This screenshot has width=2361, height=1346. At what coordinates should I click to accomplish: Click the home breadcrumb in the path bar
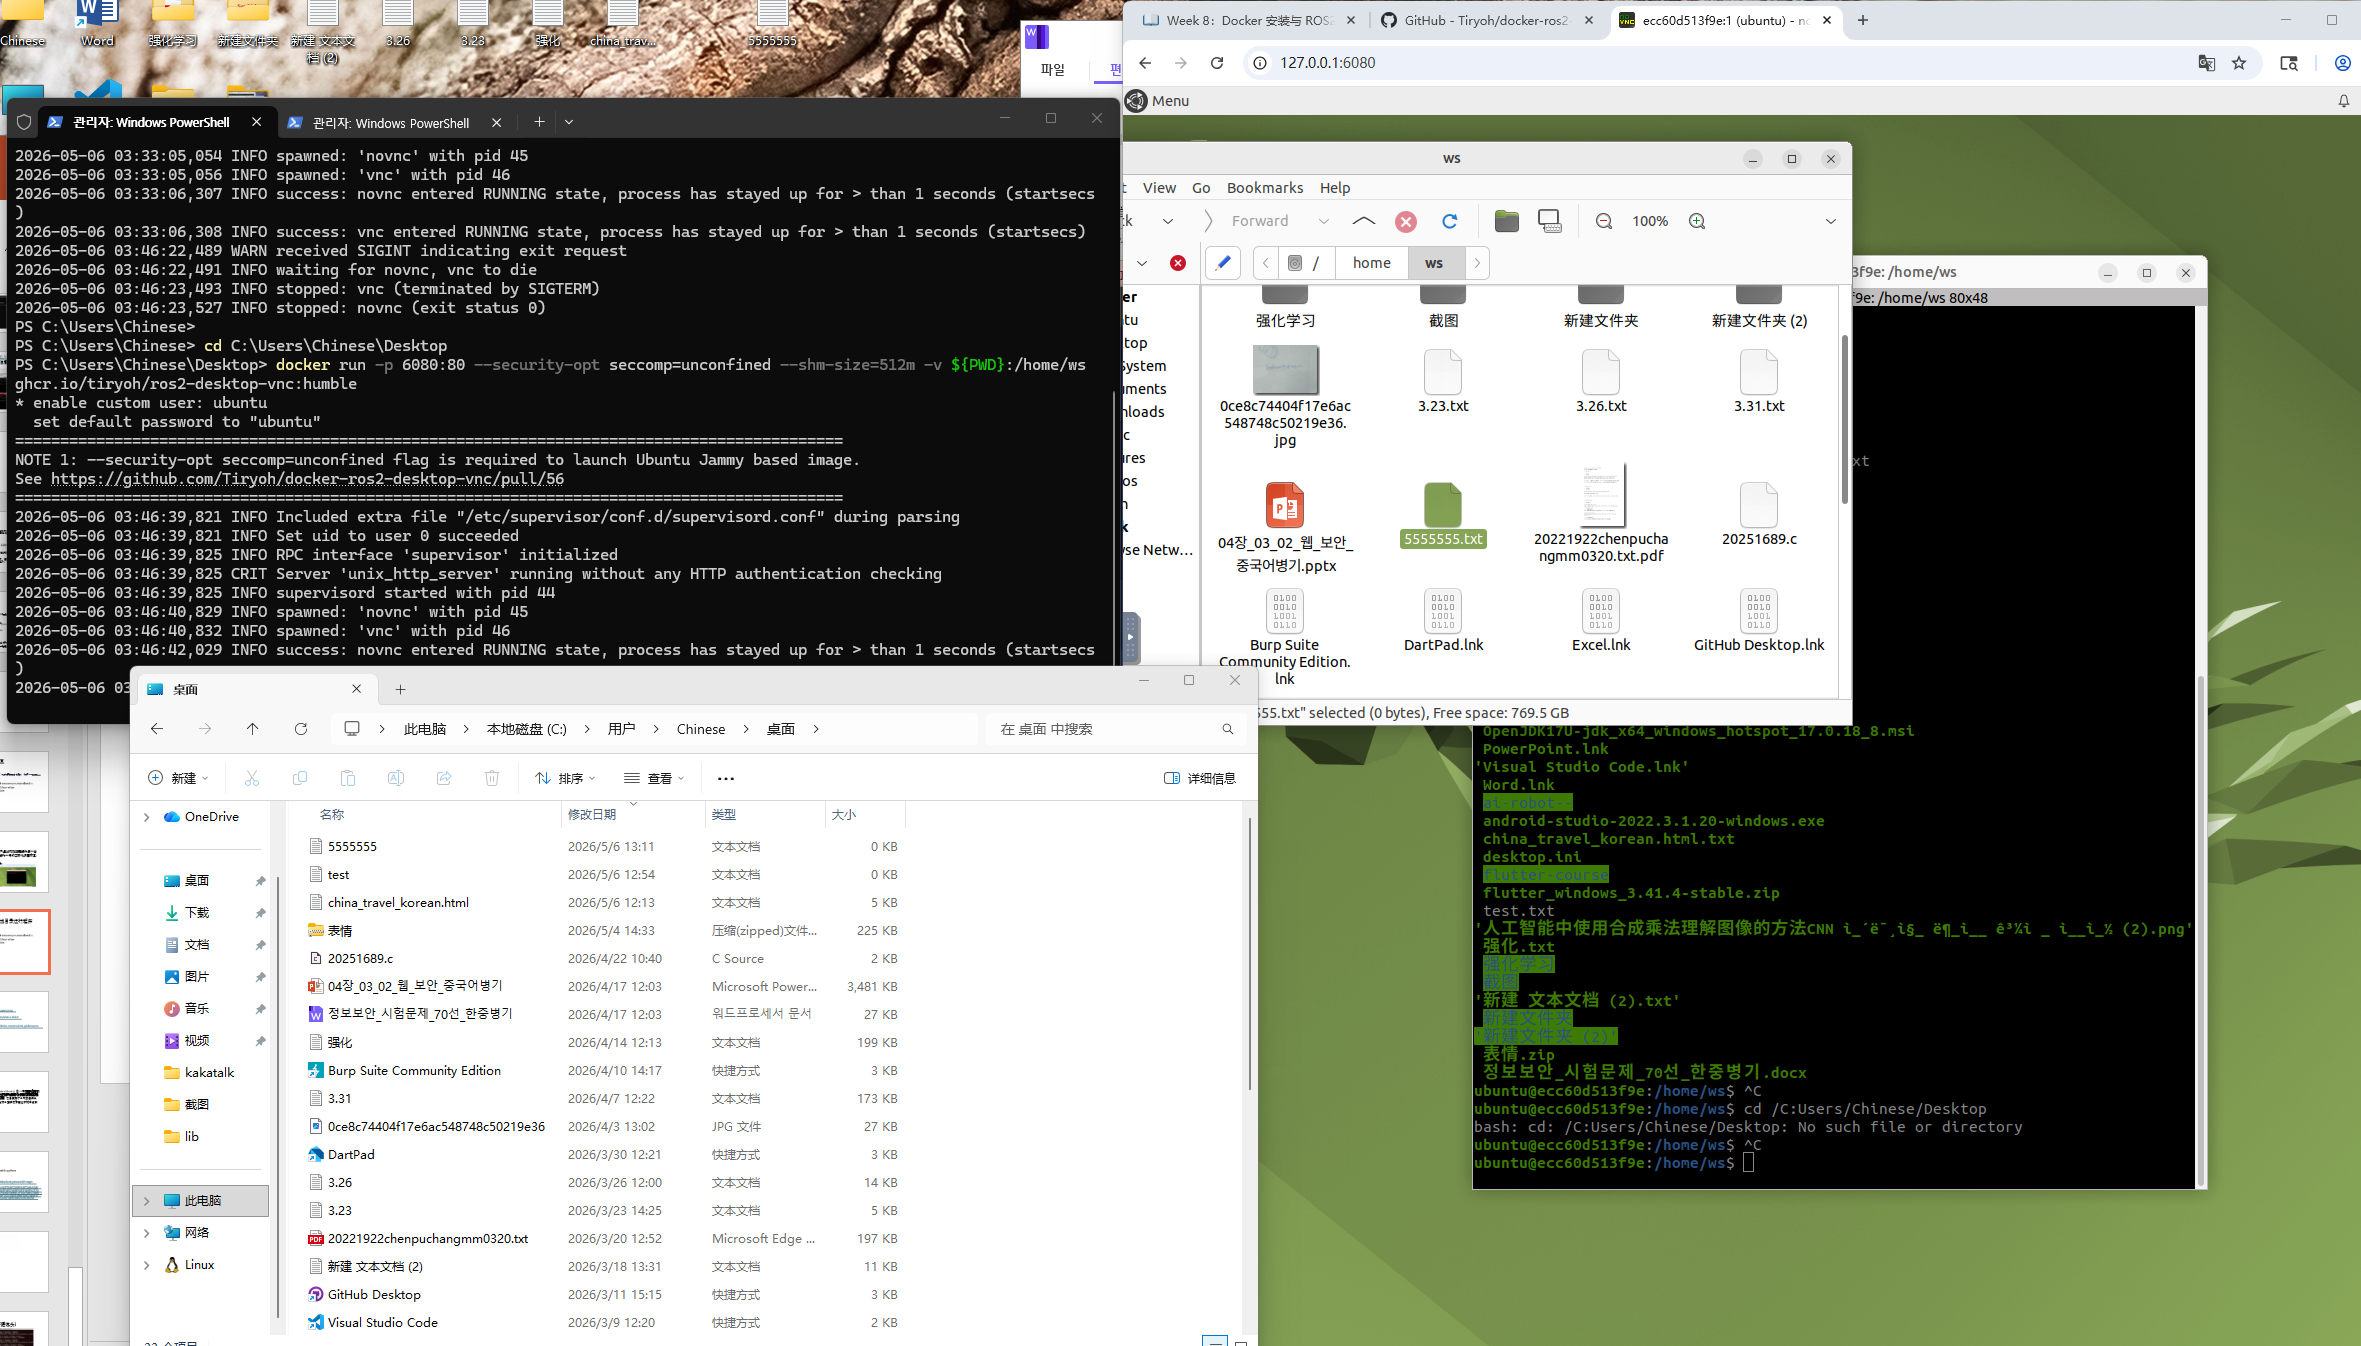coord(1371,263)
